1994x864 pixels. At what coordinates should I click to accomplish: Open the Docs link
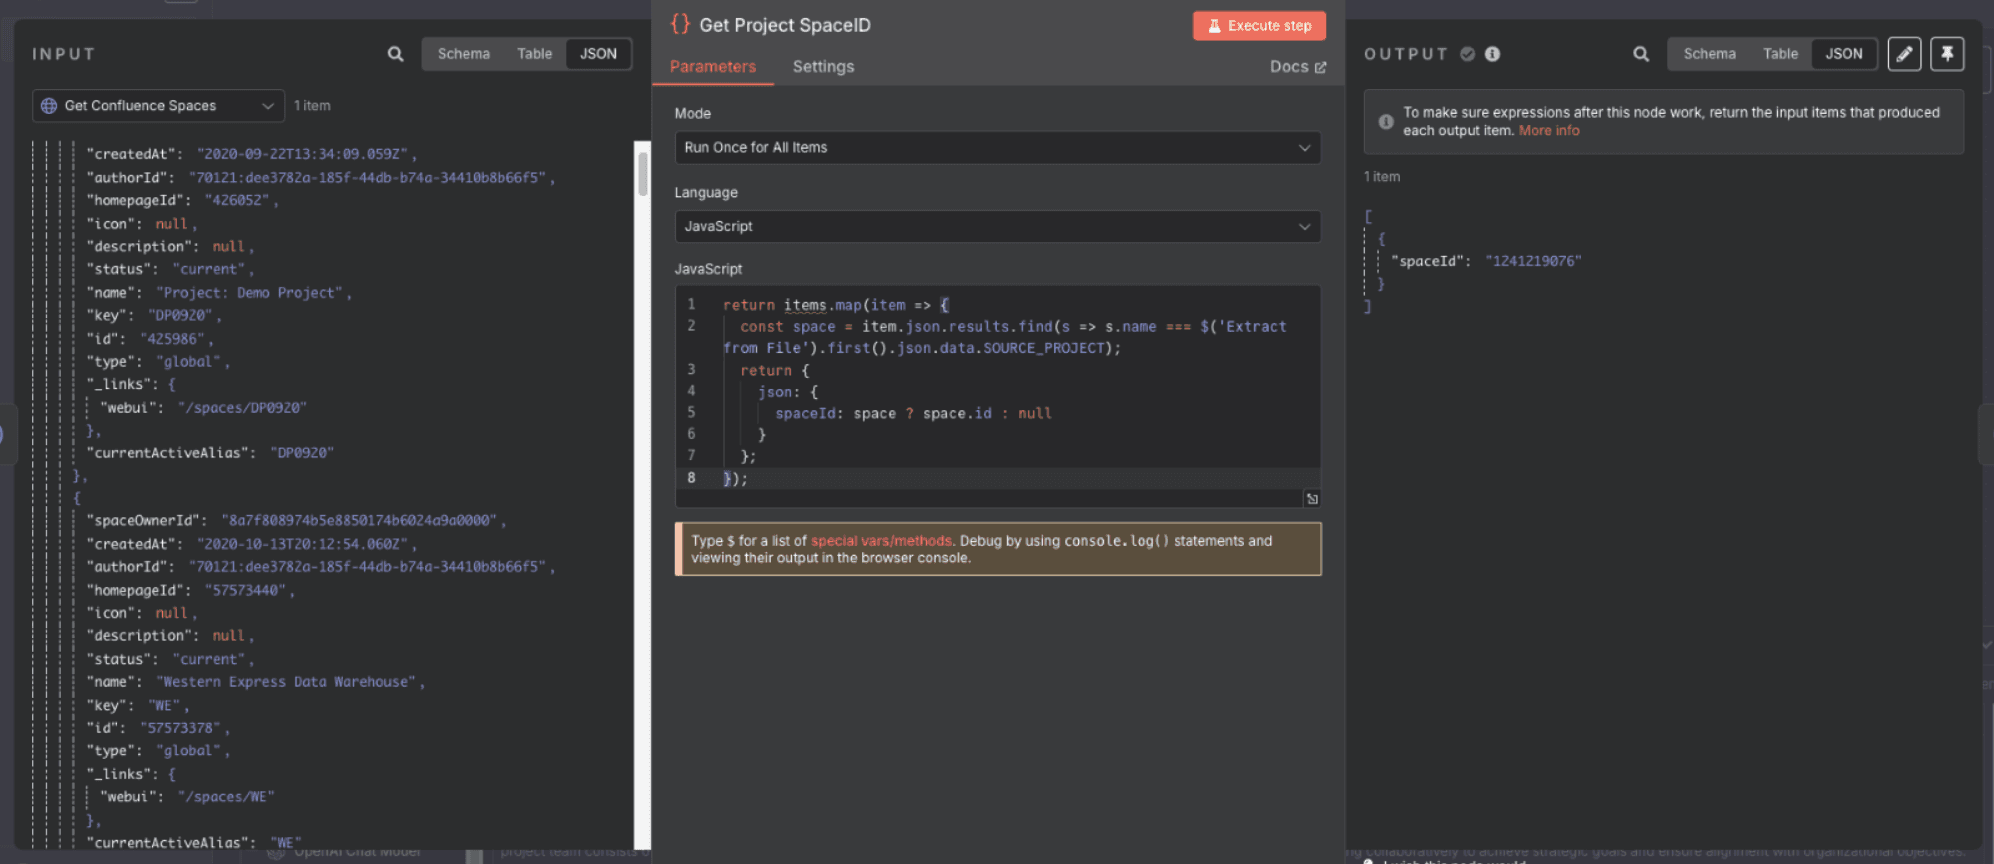click(1297, 67)
